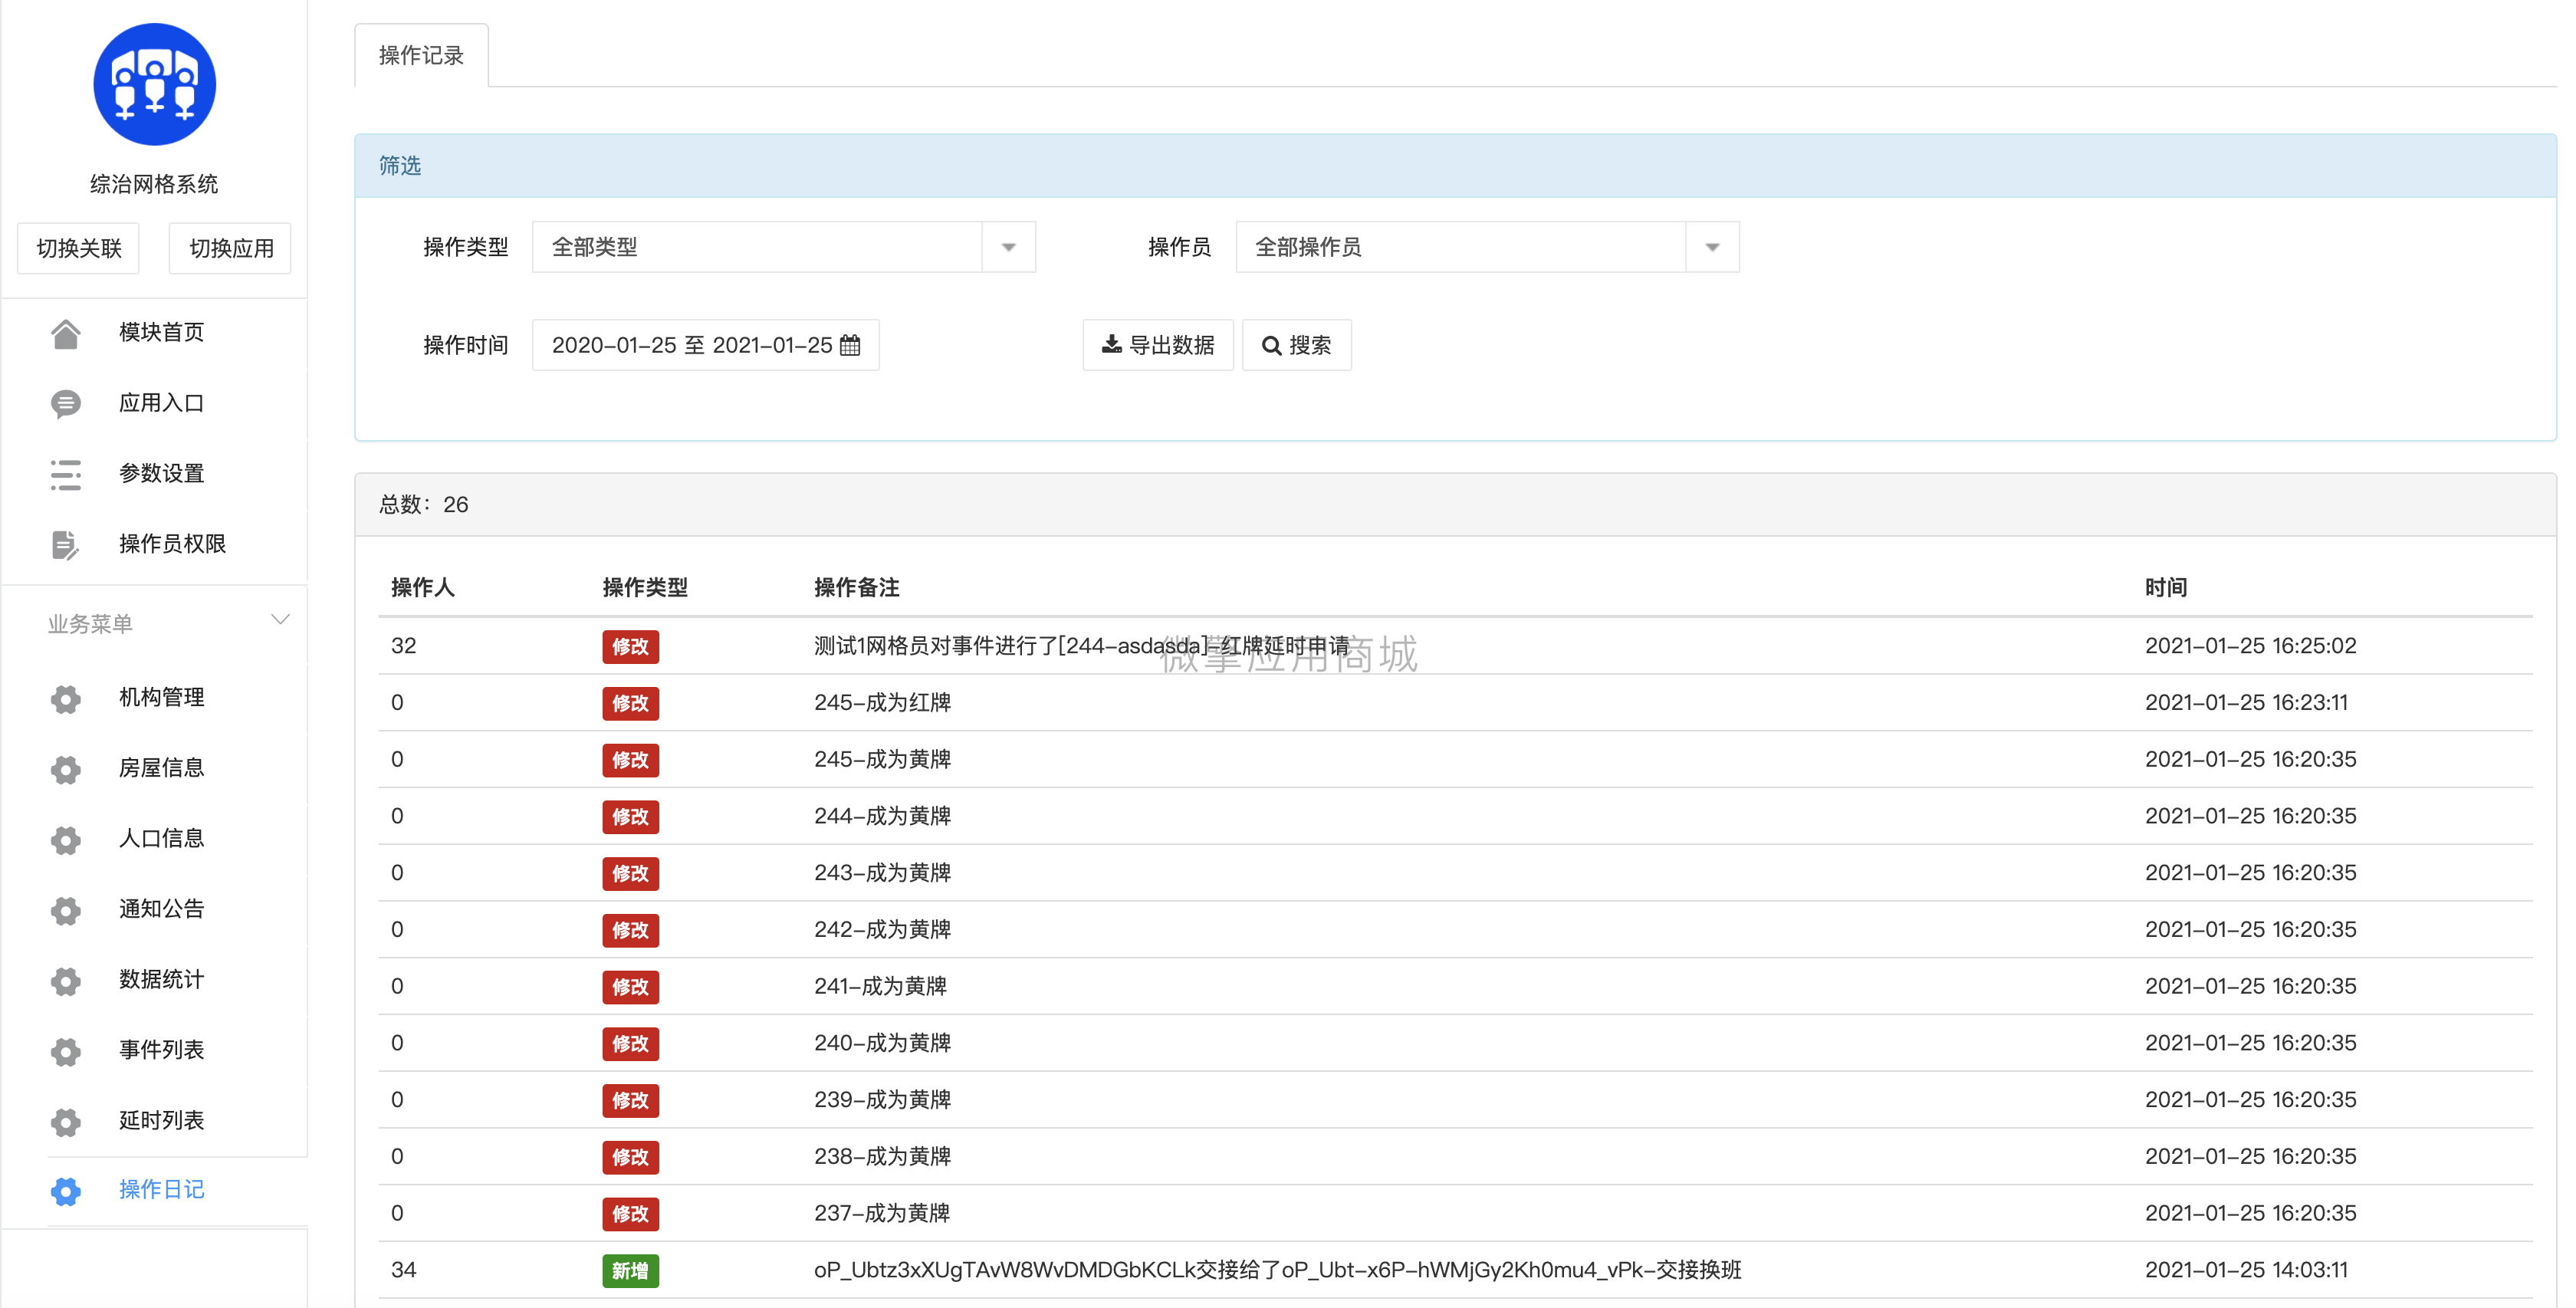The width and height of the screenshot is (2576, 1308).
Task: Open the 操作类型 dropdown showing 全部类型
Action: 783,247
